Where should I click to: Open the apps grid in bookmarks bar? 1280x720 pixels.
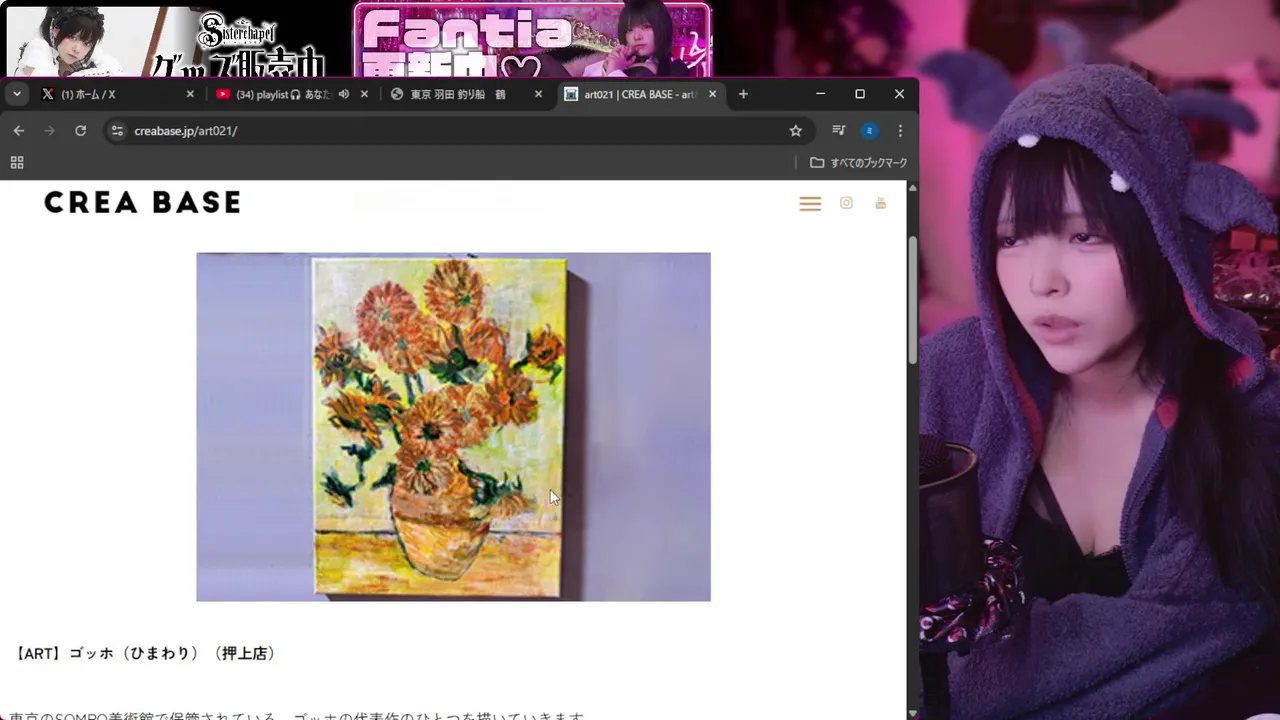click(x=17, y=162)
